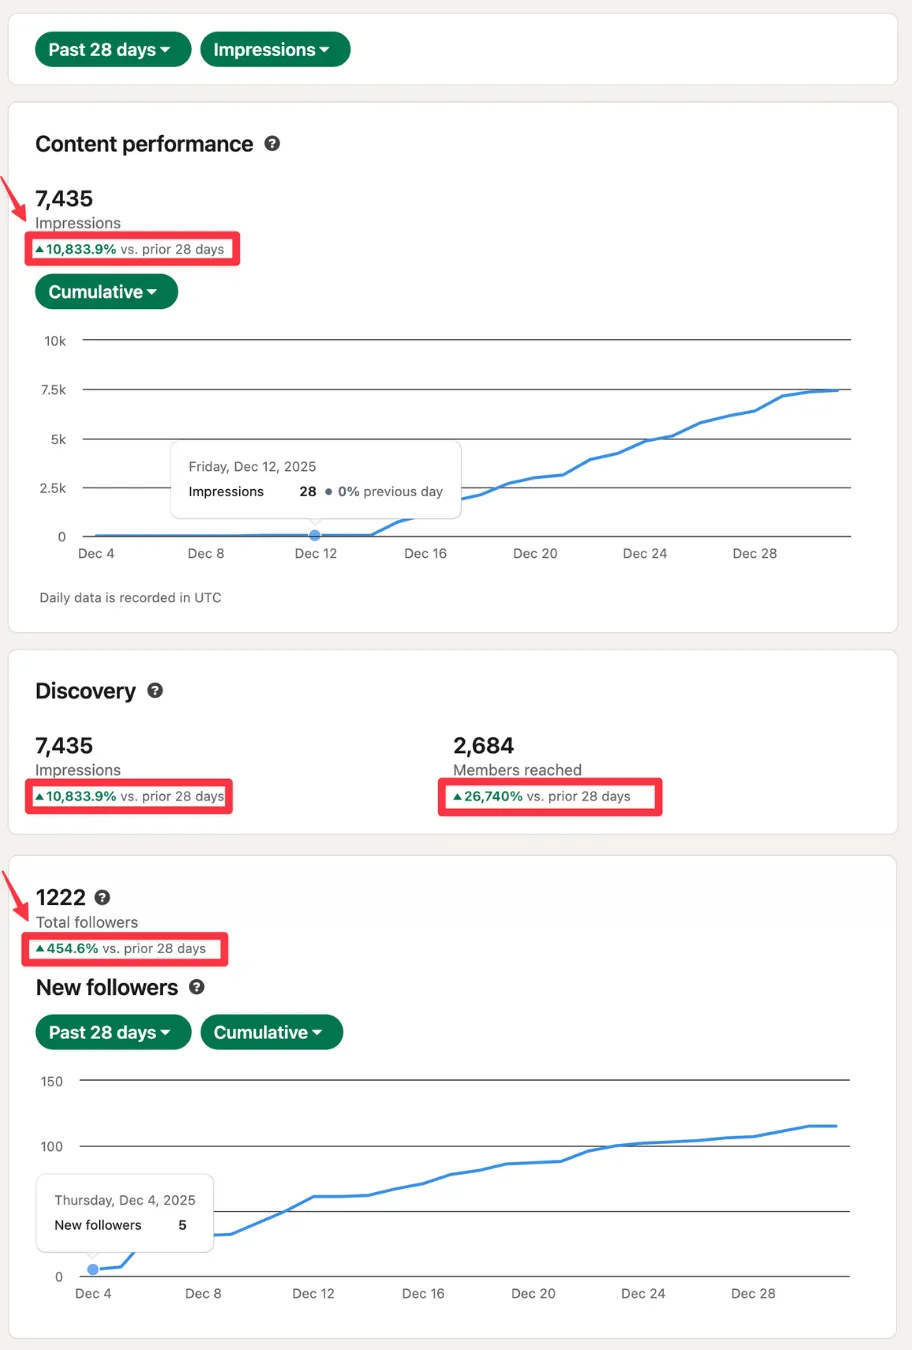Expand the Cumulative dropdown under Content performance
Image resolution: width=912 pixels, height=1350 pixels.
click(x=106, y=291)
